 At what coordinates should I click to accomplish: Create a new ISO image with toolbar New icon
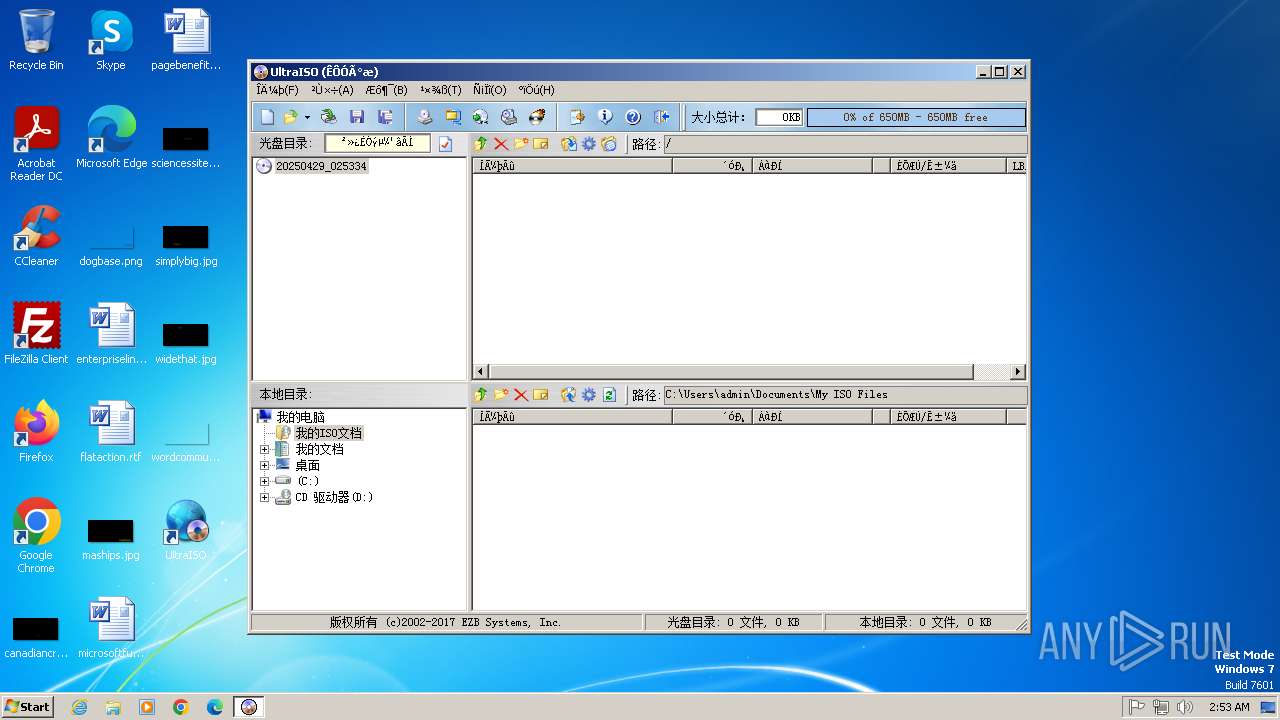267,117
